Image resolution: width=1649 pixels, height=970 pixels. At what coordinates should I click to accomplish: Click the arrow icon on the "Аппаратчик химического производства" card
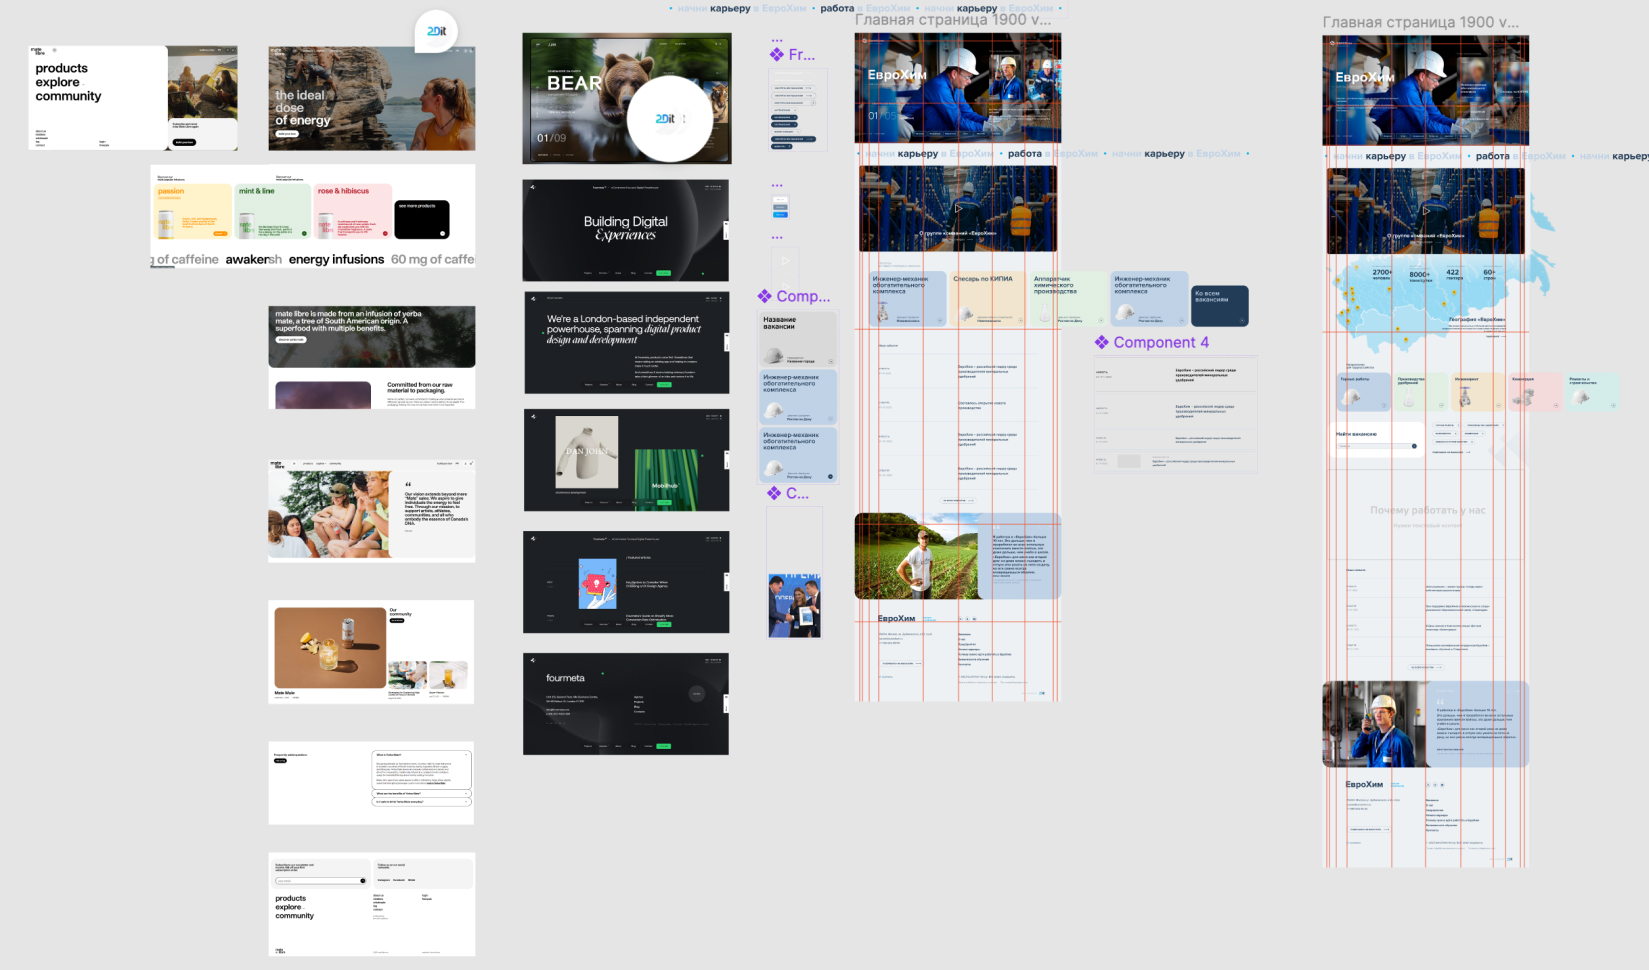pos(1102,320)
